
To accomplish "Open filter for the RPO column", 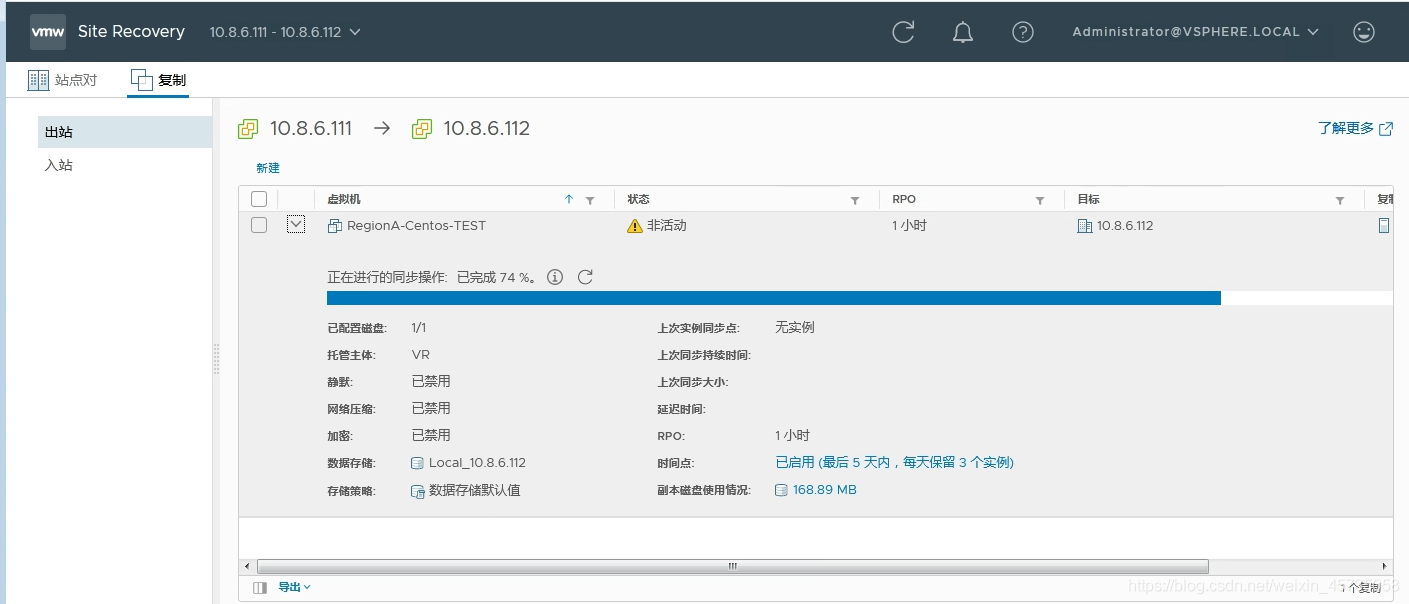I will coord(1040,200).
